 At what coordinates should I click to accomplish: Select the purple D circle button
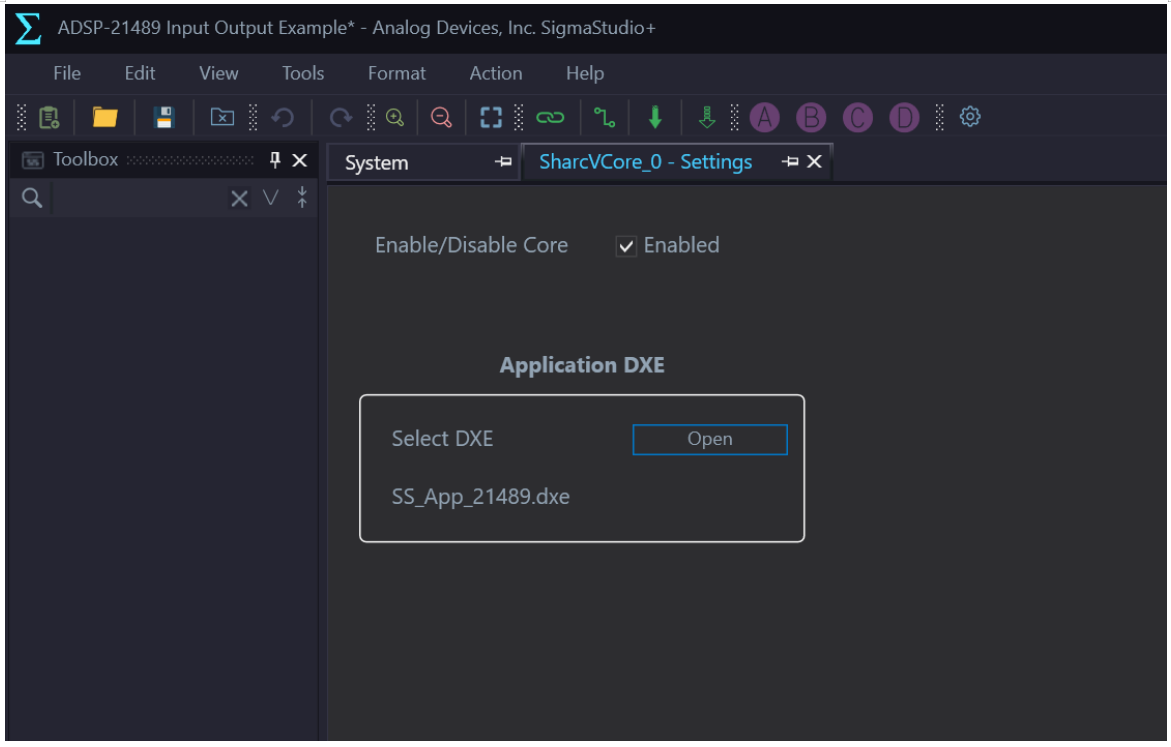(x=904, y=117)
